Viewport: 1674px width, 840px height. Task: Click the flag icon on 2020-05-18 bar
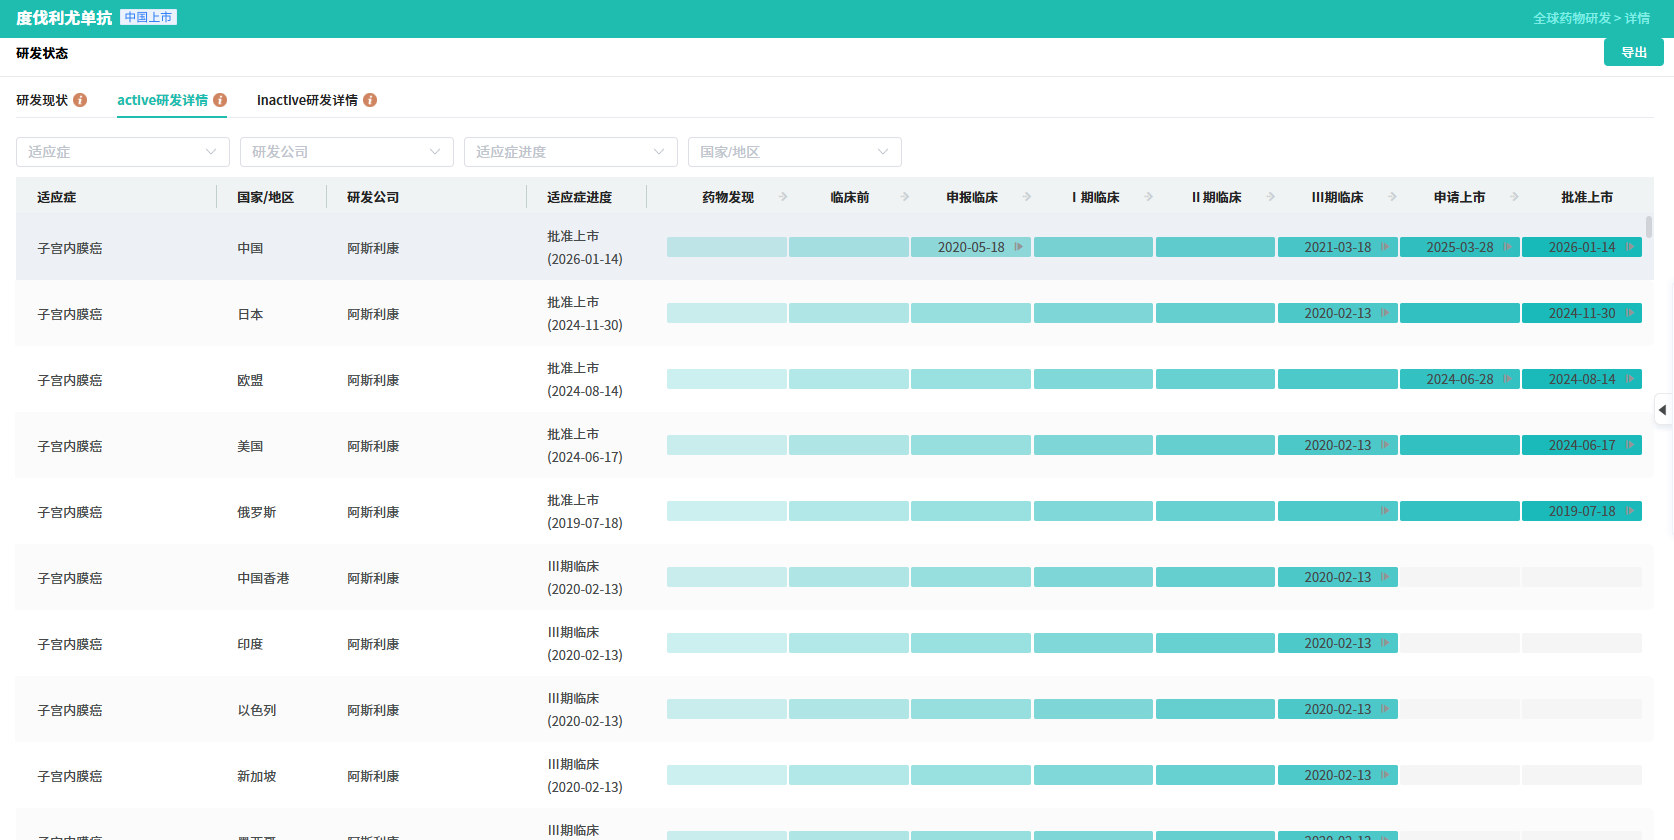[1018, 247]
